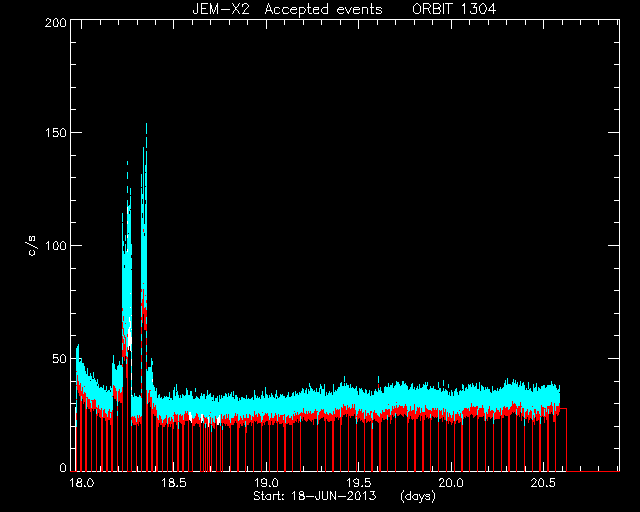640x512 pixels.
Task: Click the 20.5 x-axis tick label
Action: tap(543, 483)
